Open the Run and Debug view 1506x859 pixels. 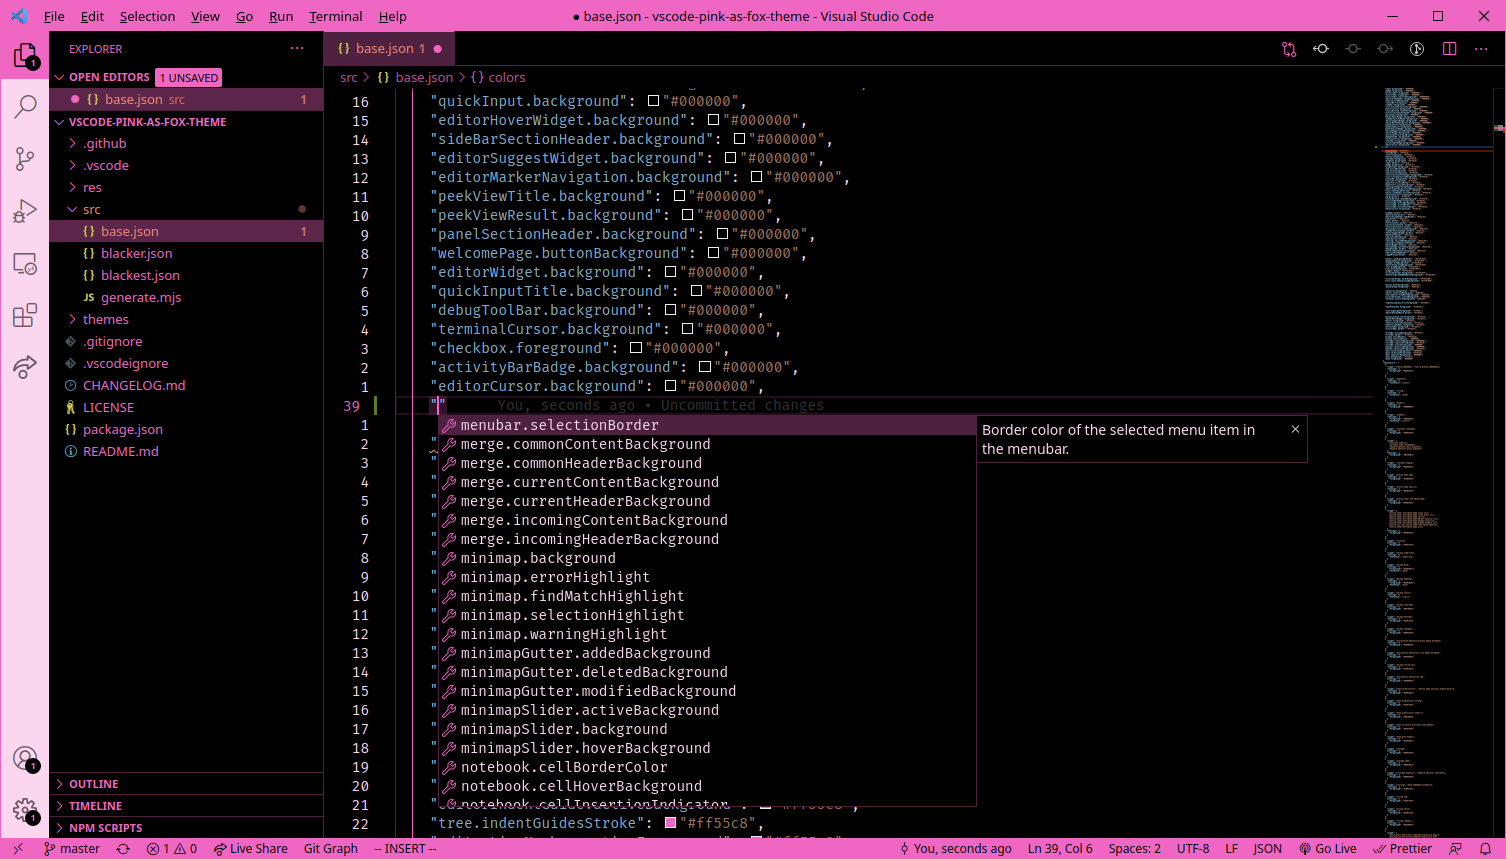click(x=25, y=211)
